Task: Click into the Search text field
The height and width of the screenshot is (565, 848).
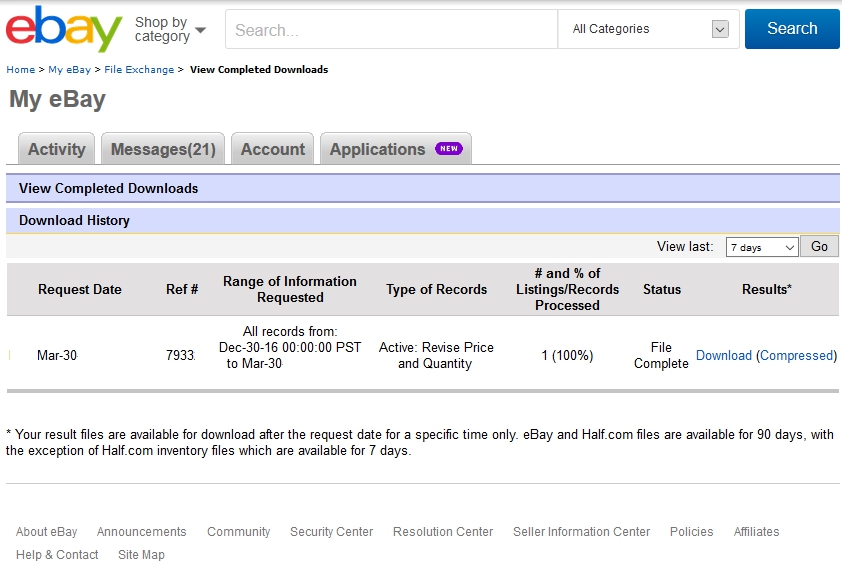Action: click(x=392, y=29)
